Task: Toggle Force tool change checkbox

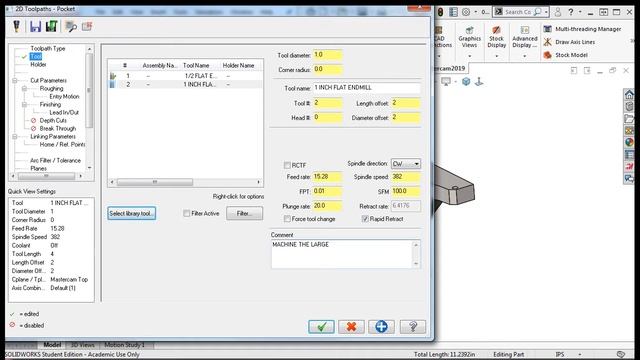Action: click(x=287, y=219)
